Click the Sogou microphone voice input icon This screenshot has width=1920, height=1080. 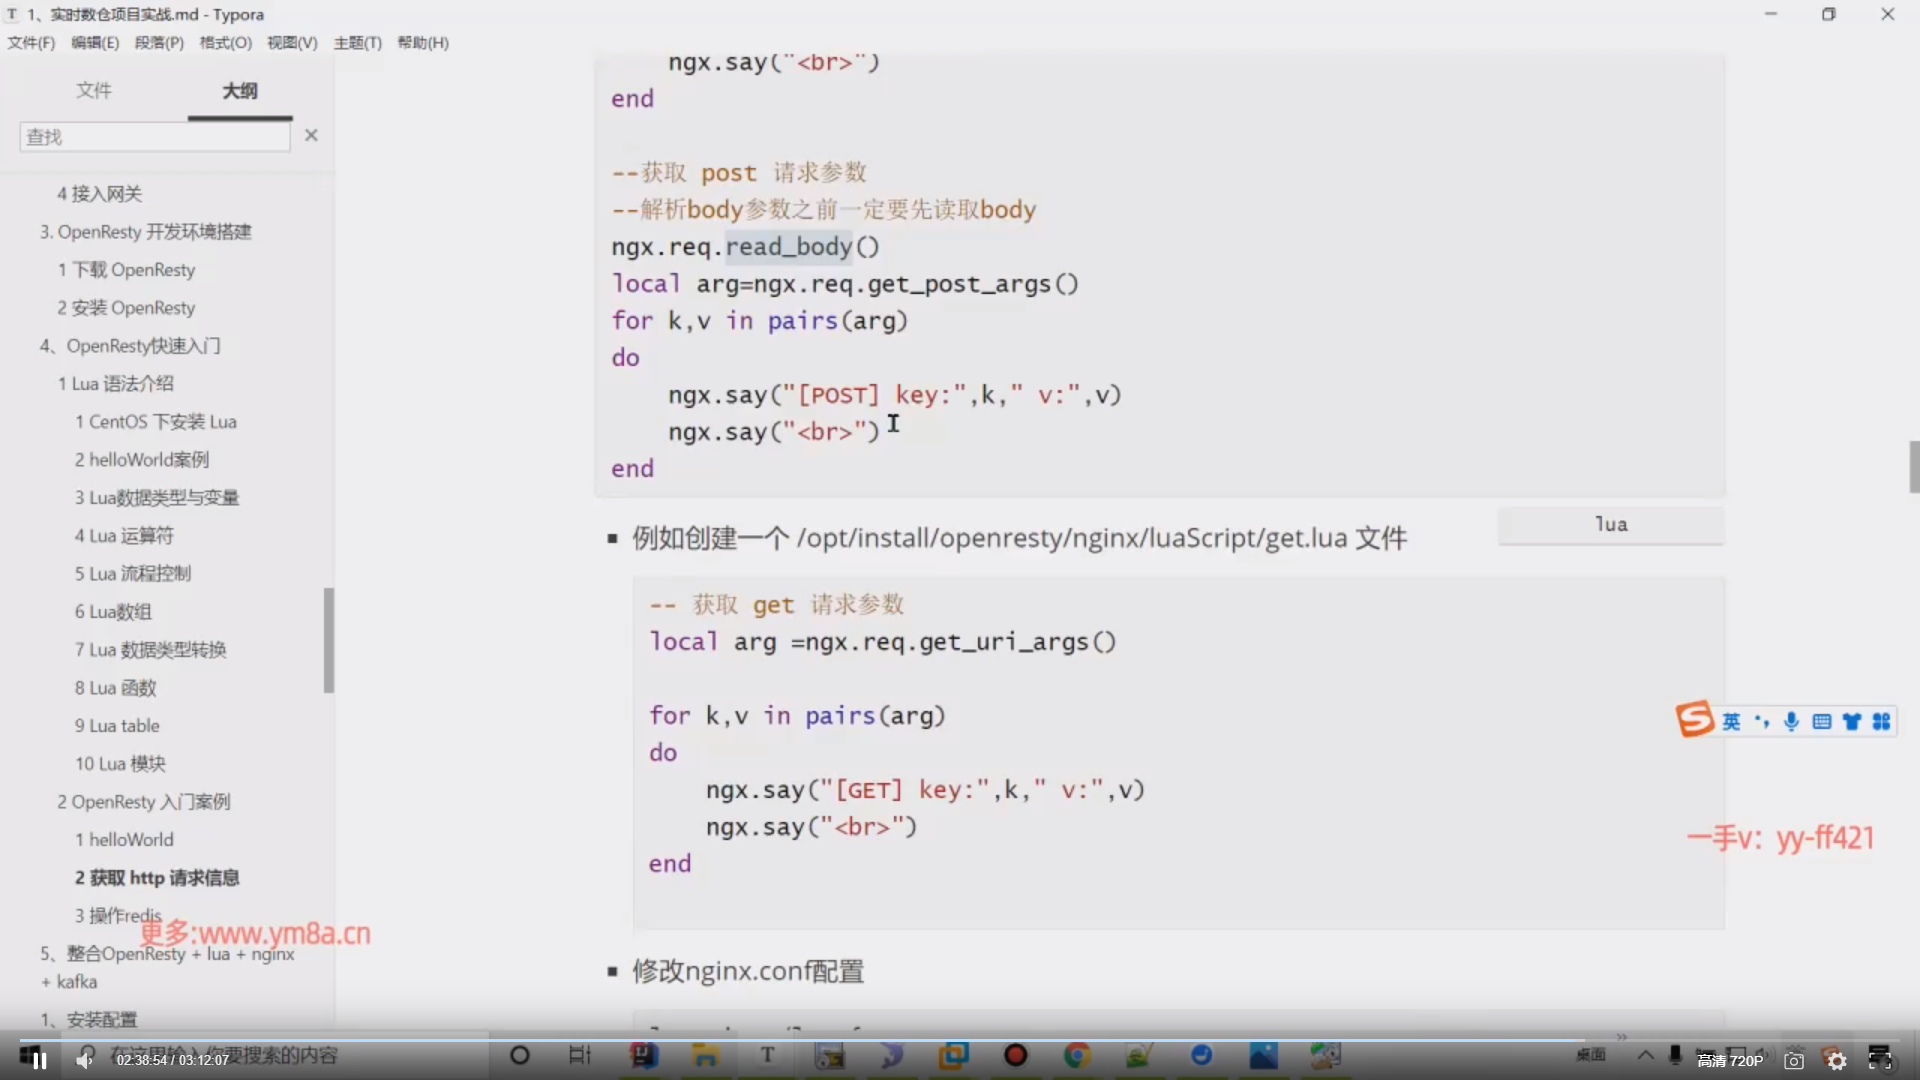coord(1791,721)
